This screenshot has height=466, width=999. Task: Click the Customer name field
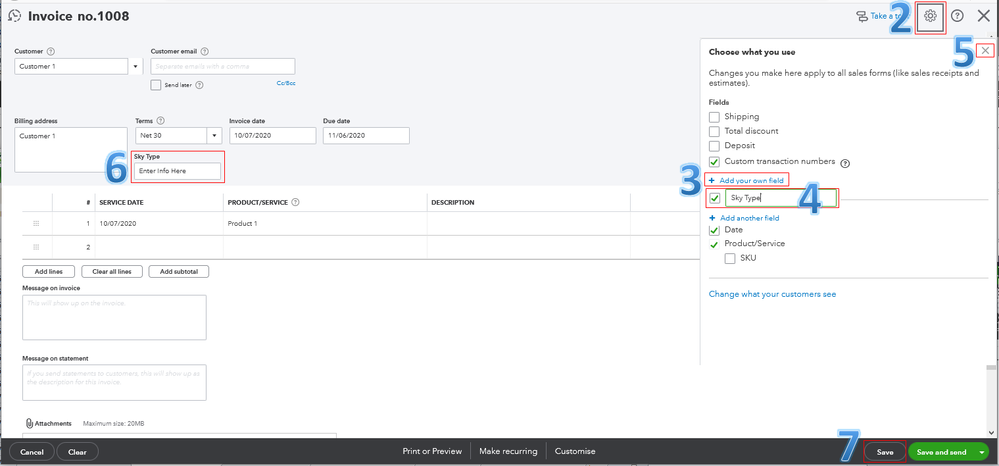[72, 66]
